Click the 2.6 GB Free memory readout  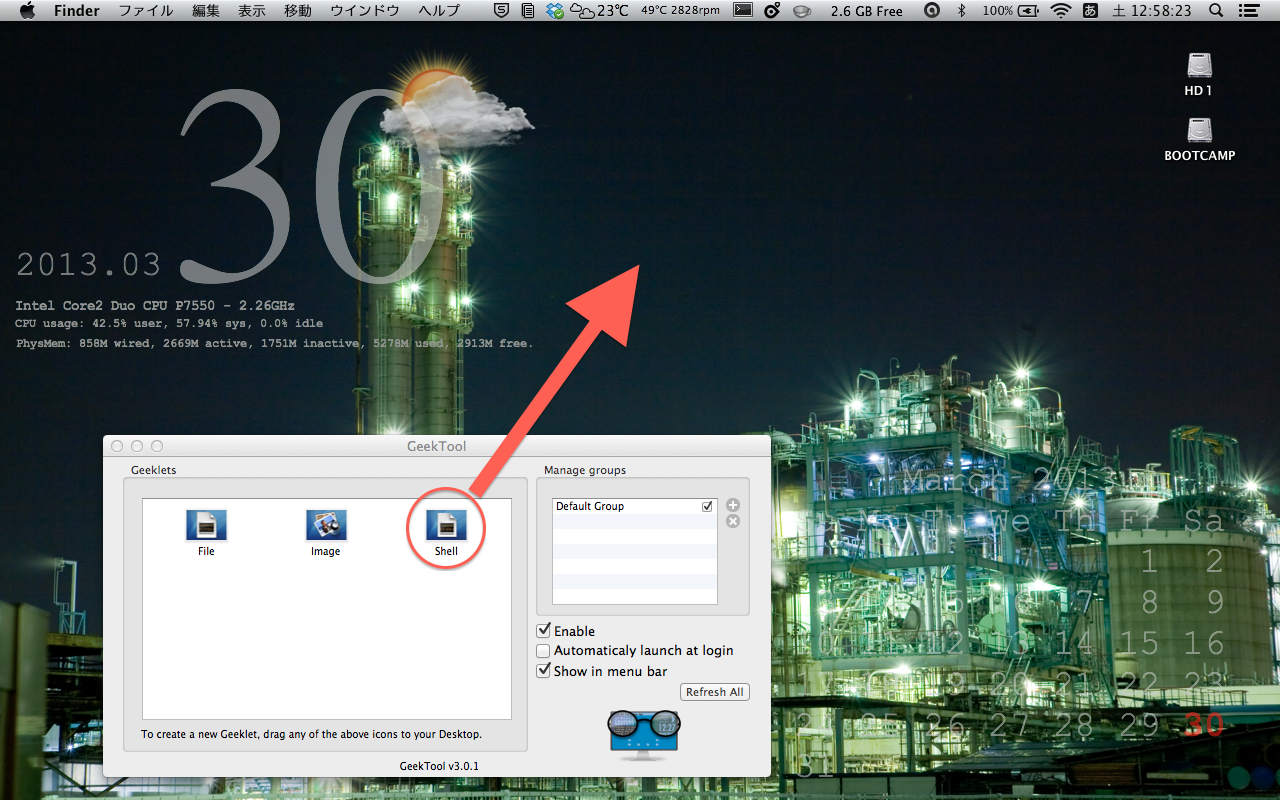point(867,11)
